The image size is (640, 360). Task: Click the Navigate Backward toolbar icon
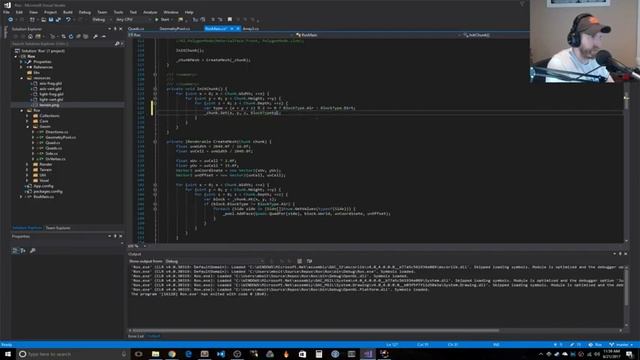(11, 20)
